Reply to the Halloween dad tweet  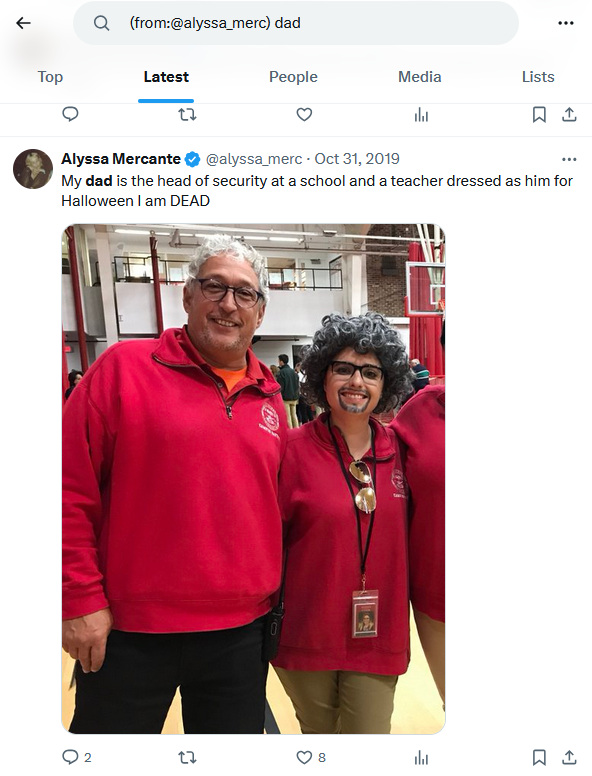pyautogui.click(x=70, y=757)
